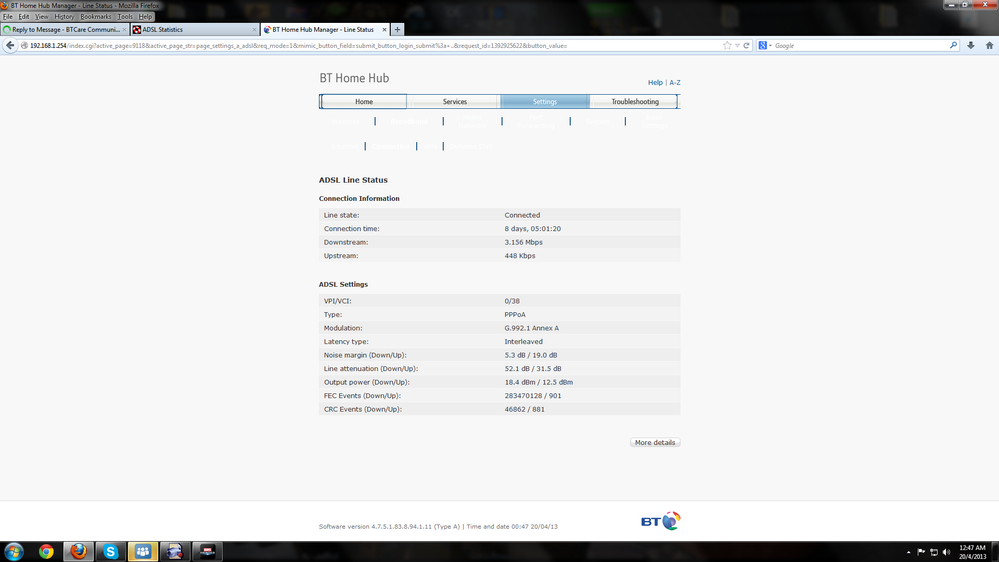Open a new tab with the plus button
The width and height of the screenshot is (999, 562).
point(397,29)
